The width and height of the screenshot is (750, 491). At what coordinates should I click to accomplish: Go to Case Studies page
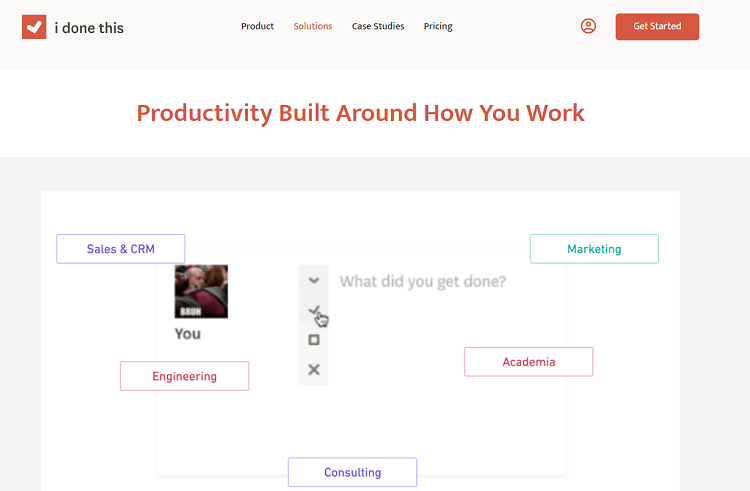point(378,26)
